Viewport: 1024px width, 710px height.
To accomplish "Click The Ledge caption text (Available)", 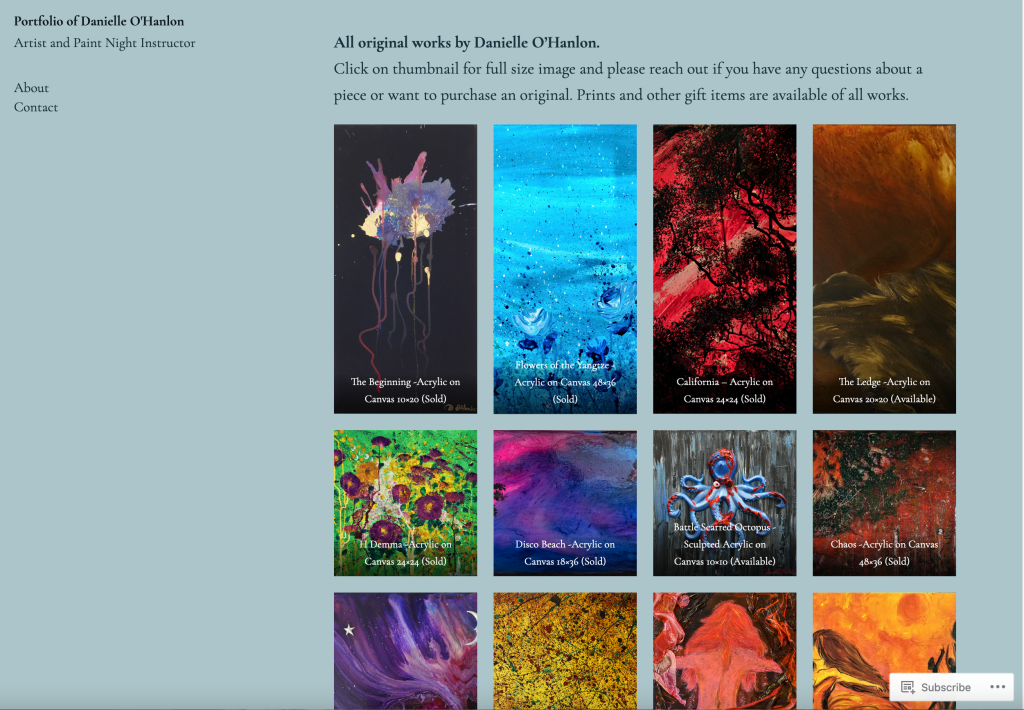I will tap(884, 390).
